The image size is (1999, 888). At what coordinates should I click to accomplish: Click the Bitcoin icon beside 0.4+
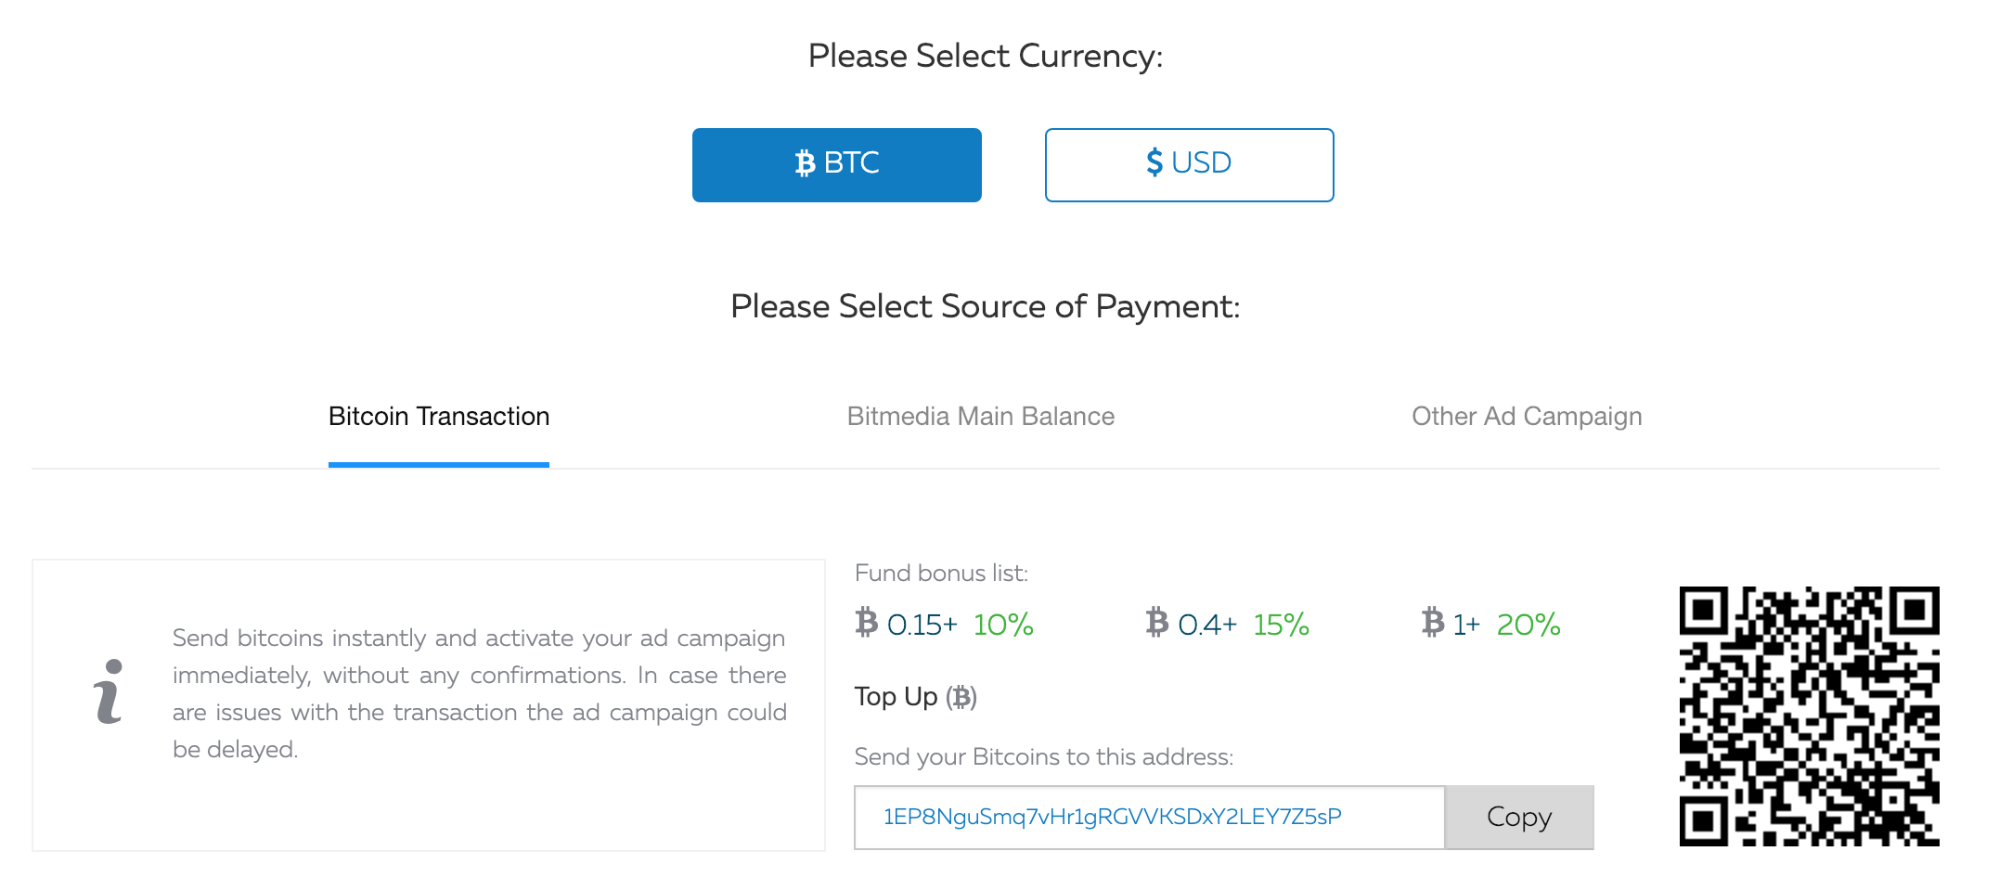click(1157, 623)
